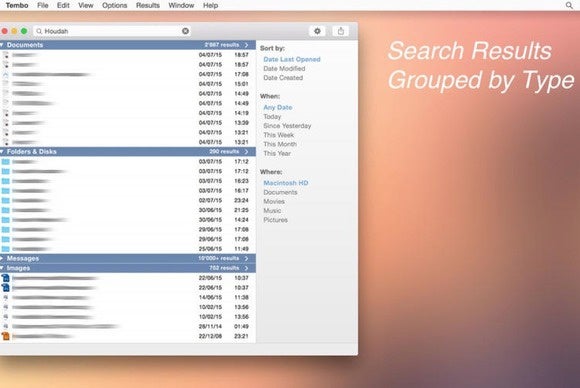The height and width of the screenshot is (388, 580).
Task: Limit search to Movies location
Action: coord(274,202)
